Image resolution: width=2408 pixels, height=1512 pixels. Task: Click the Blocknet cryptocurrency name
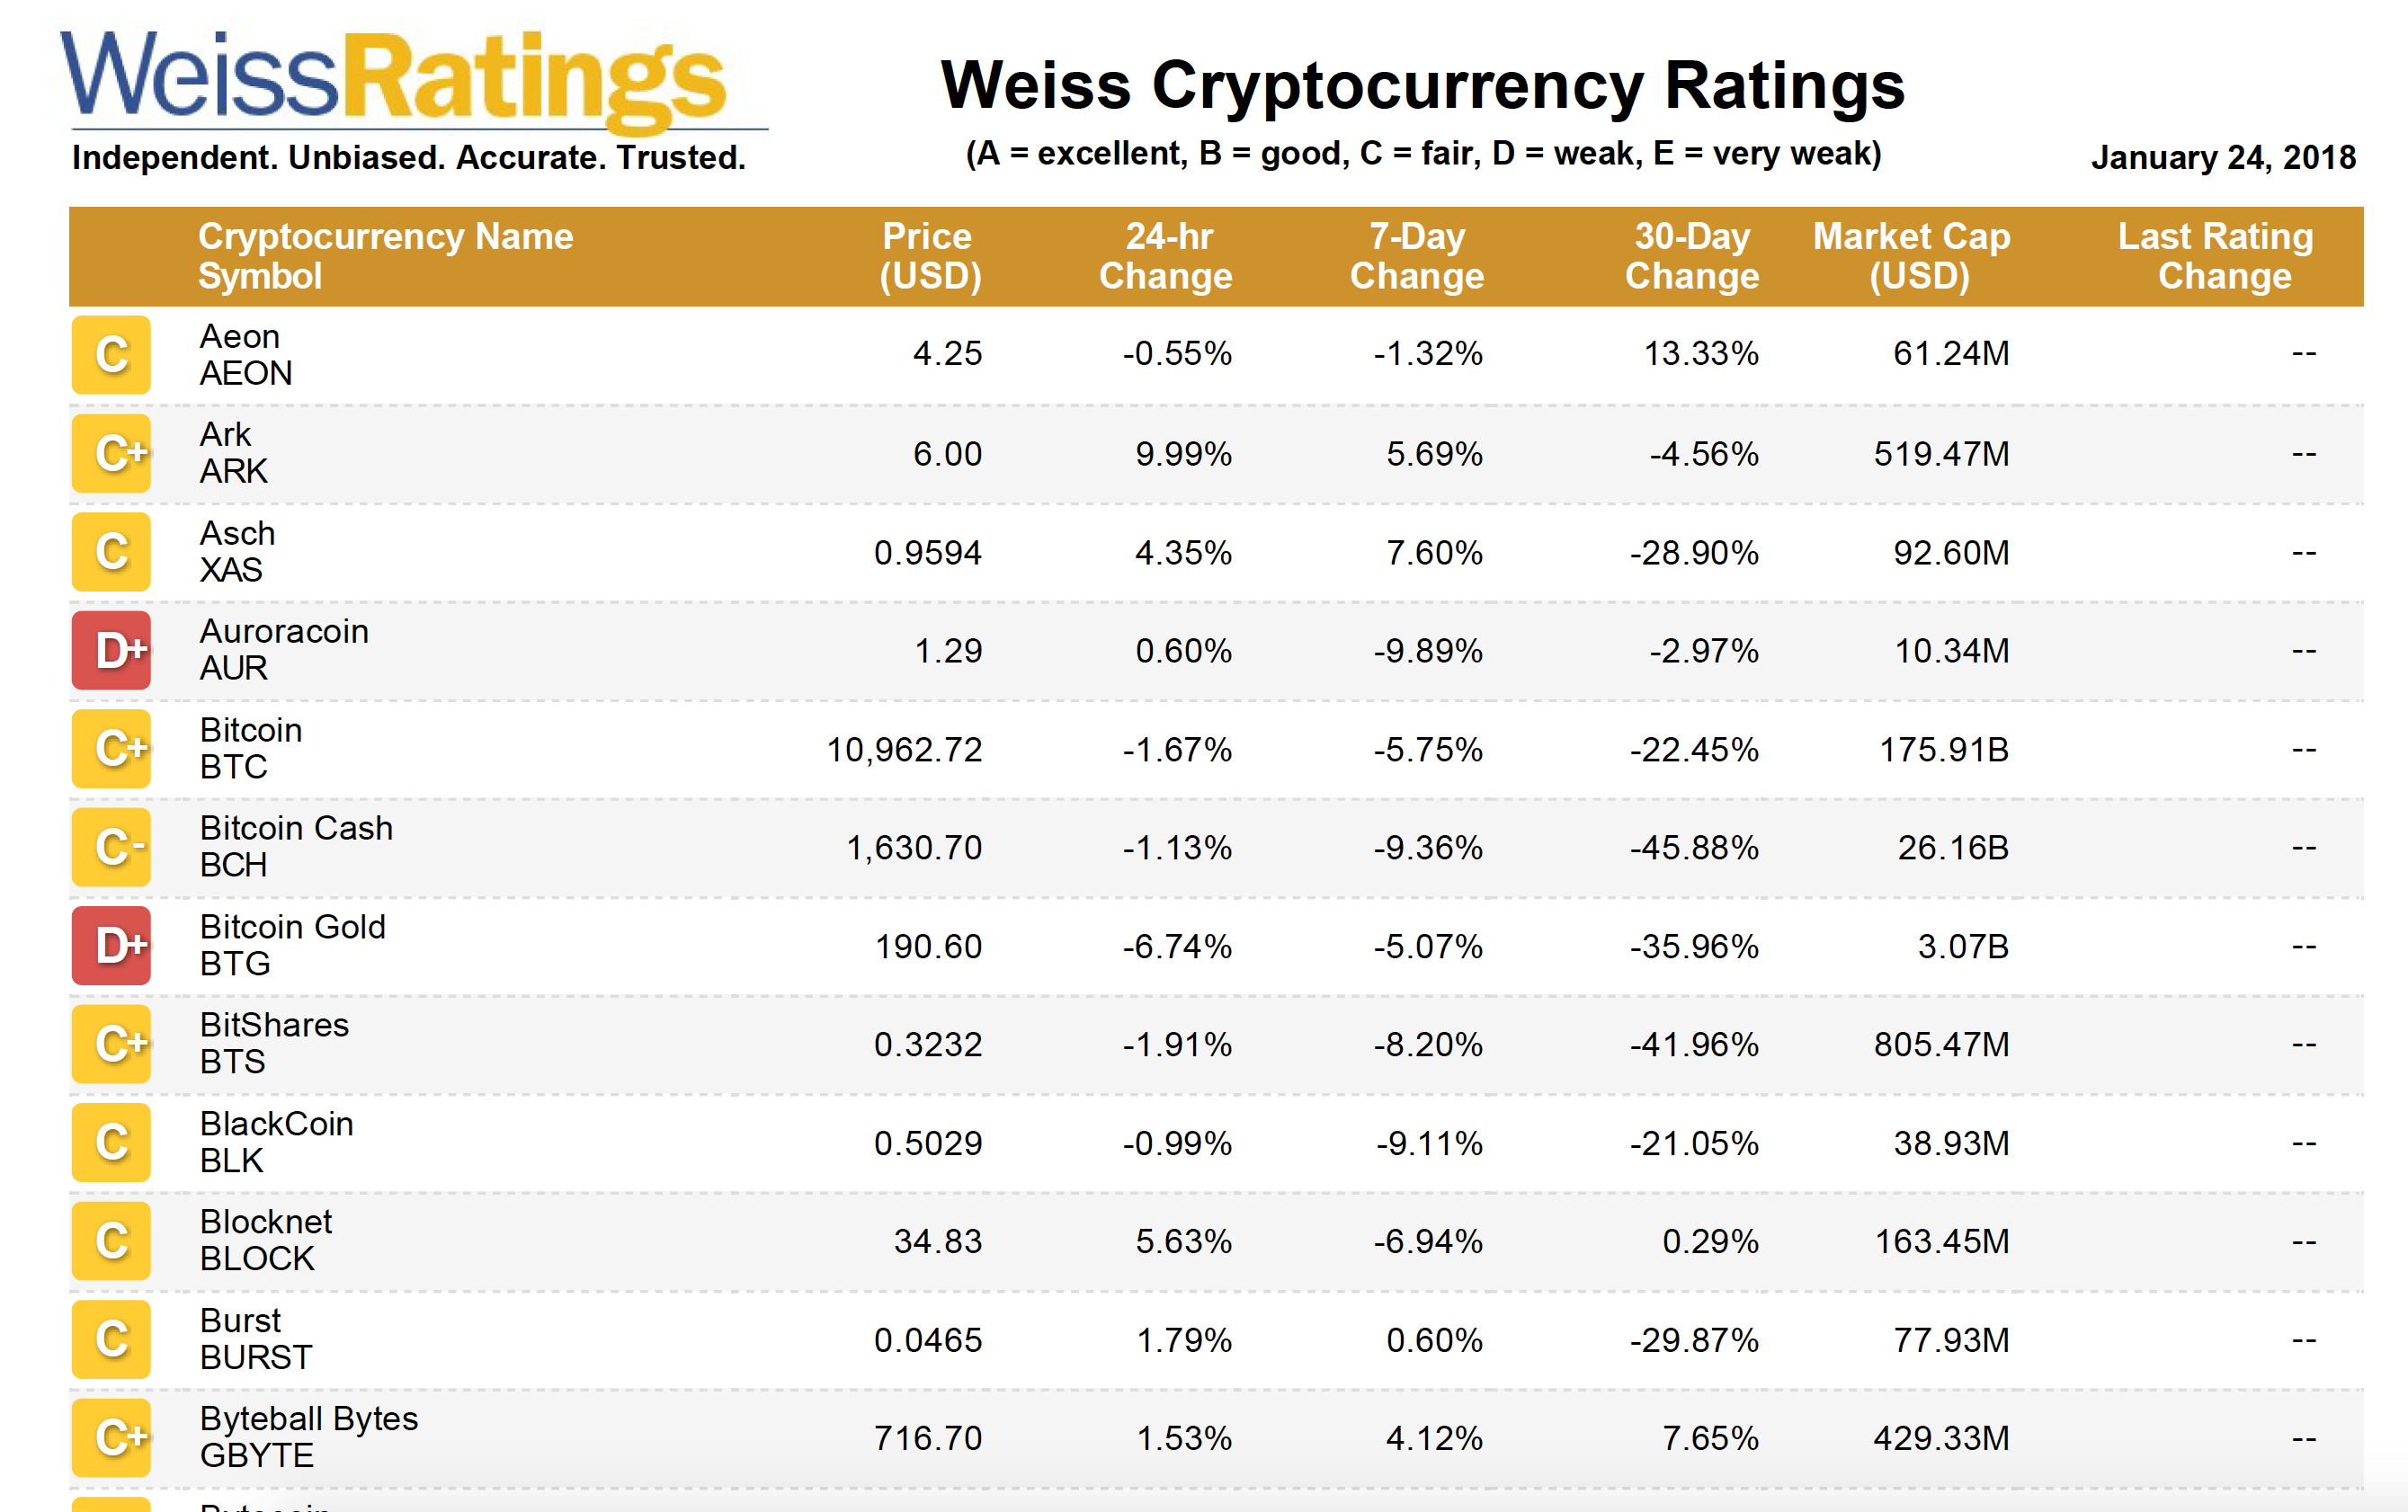tap(266, 1222)
